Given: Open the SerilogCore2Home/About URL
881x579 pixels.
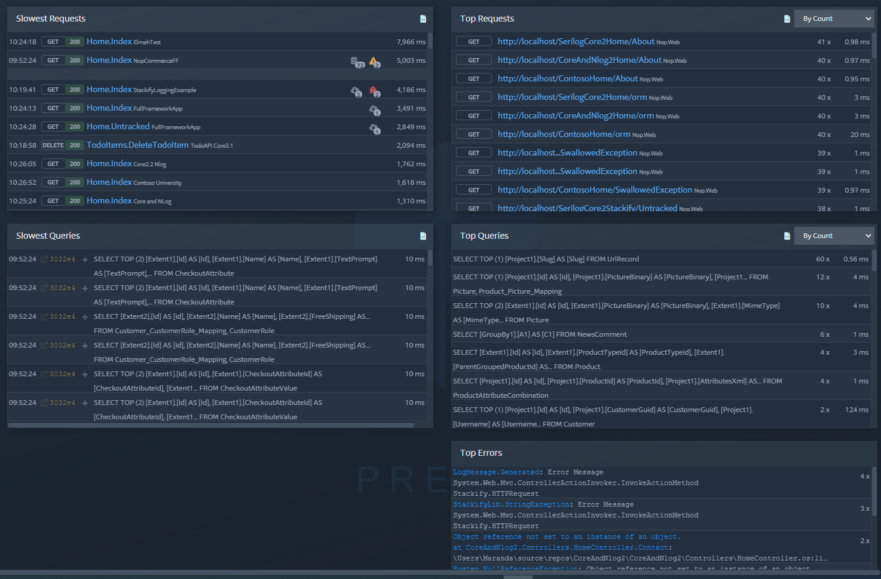Looking at the screenshot, I should pyautogui.click(x=576, y=42).
